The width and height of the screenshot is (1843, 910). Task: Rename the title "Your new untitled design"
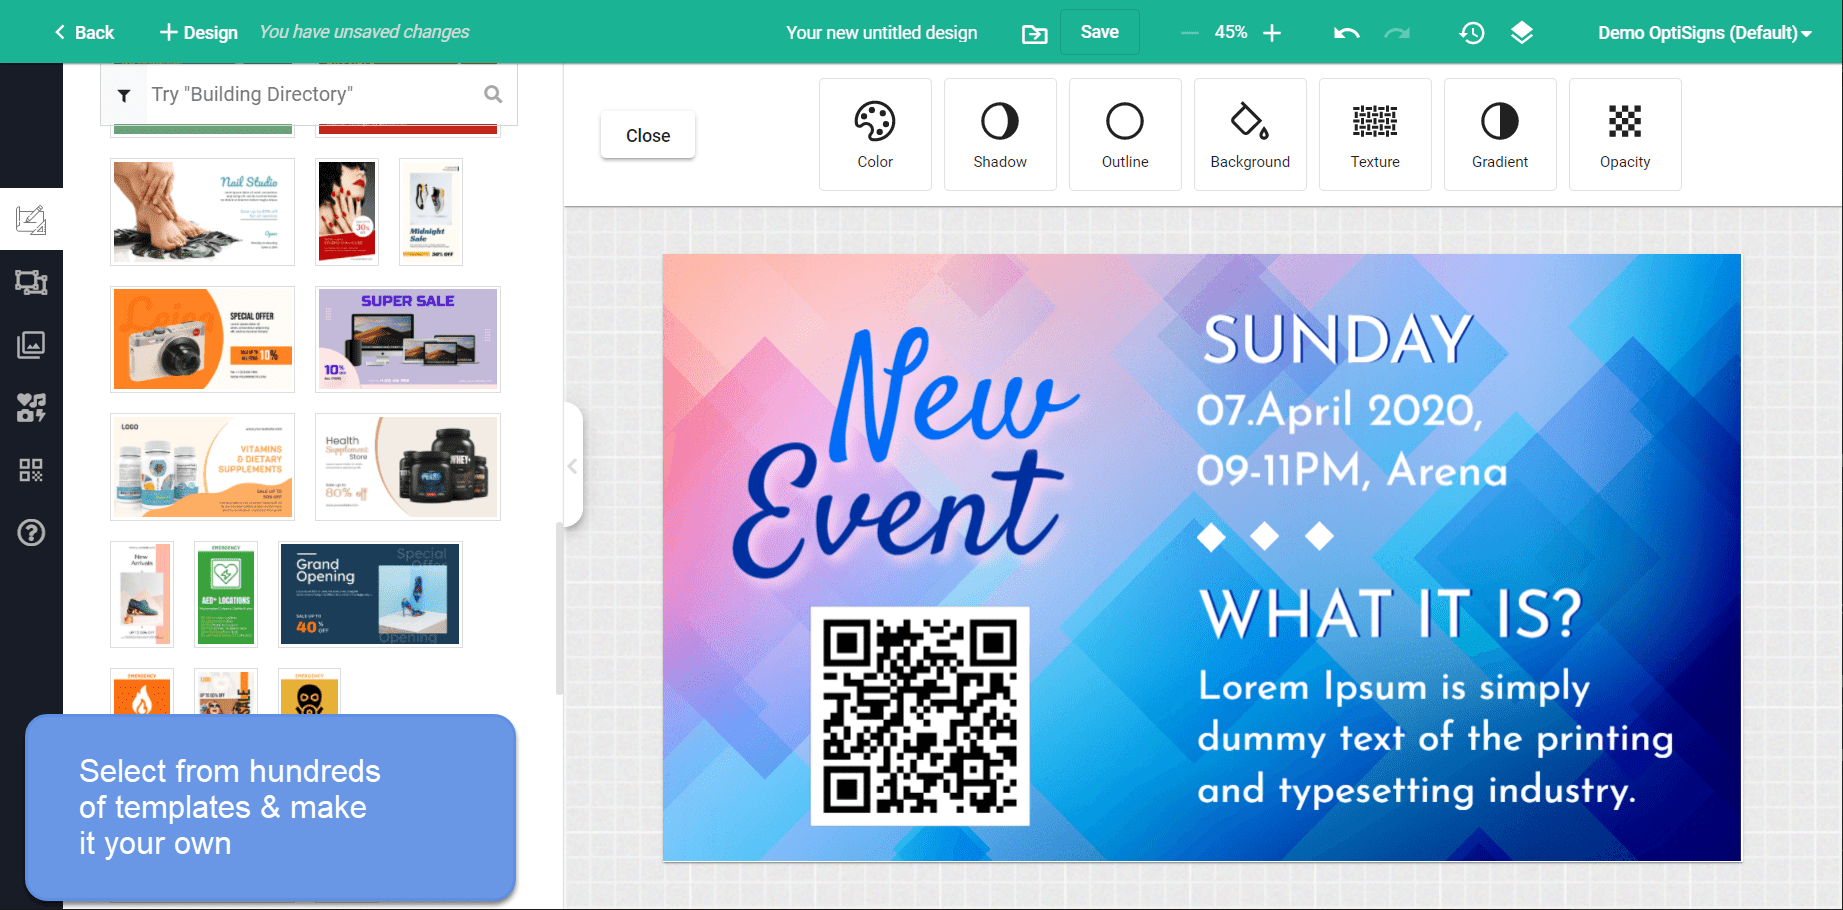click(x=882, y=33)
